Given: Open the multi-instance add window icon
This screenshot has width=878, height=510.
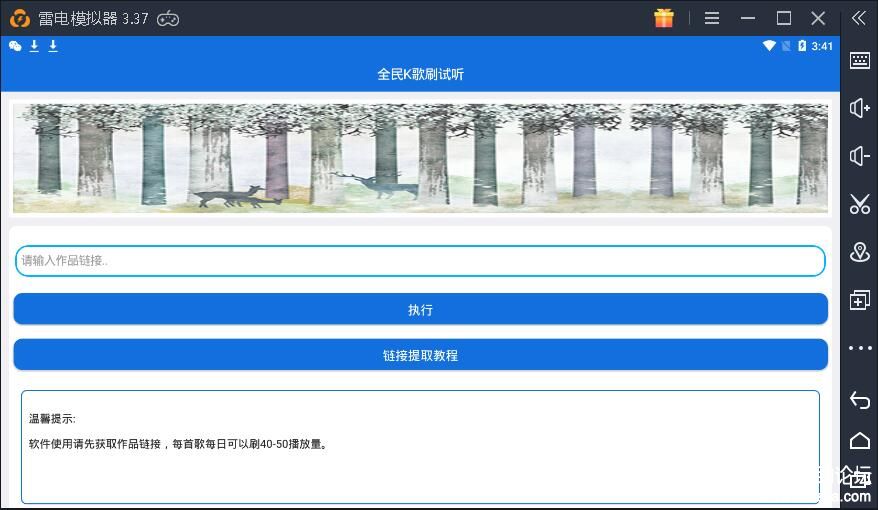Looking at the screenshot, I should tap(860, 300).
